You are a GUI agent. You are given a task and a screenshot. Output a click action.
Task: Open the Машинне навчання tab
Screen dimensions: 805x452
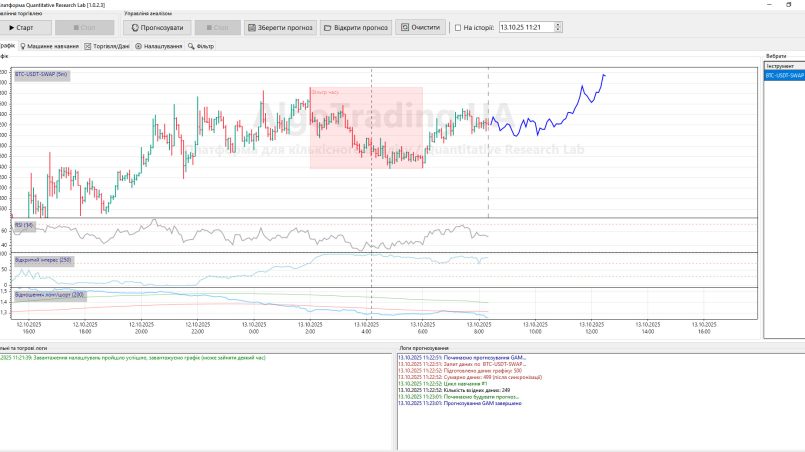(x=50, y=46)
